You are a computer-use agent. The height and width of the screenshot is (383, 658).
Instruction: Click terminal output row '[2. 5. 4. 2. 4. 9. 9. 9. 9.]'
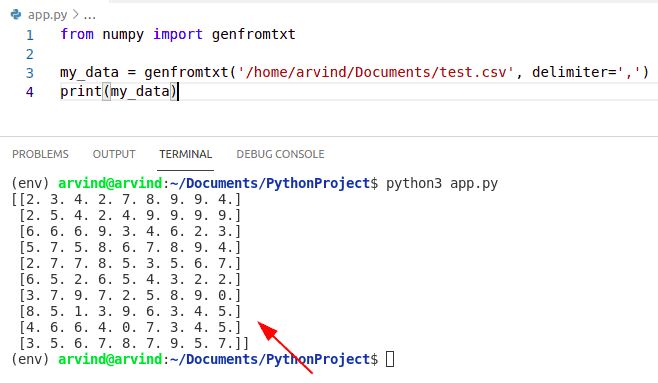(x=130, y=215)
